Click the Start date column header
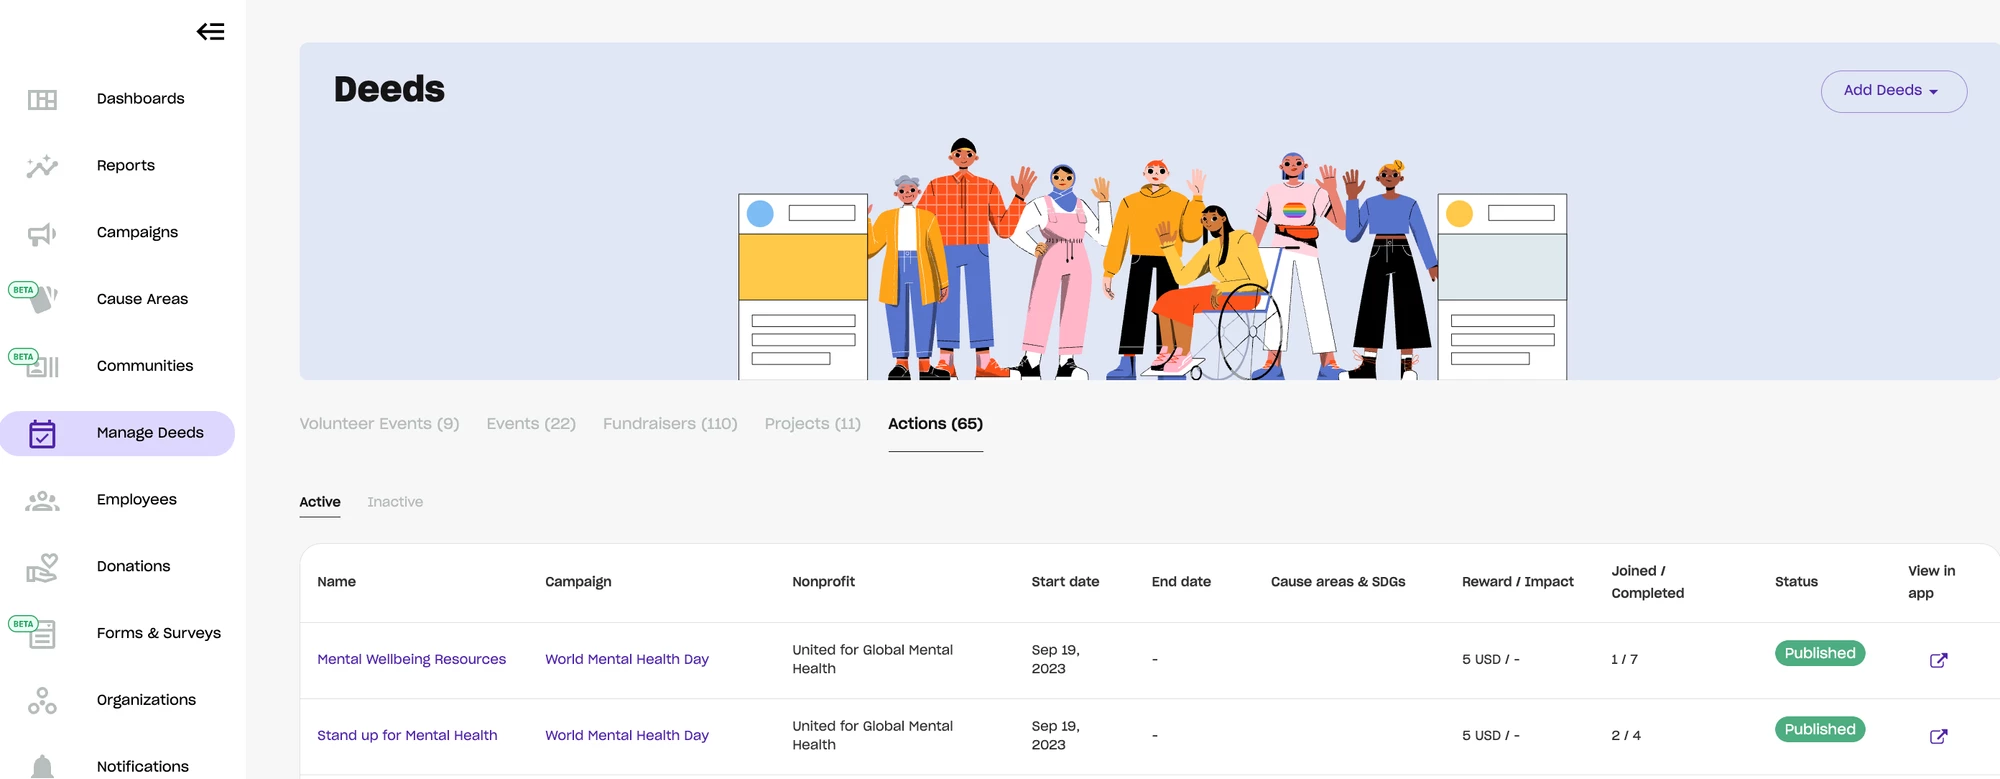Viewport: 2000px width, 779px height. click(x=1065, y=582)
